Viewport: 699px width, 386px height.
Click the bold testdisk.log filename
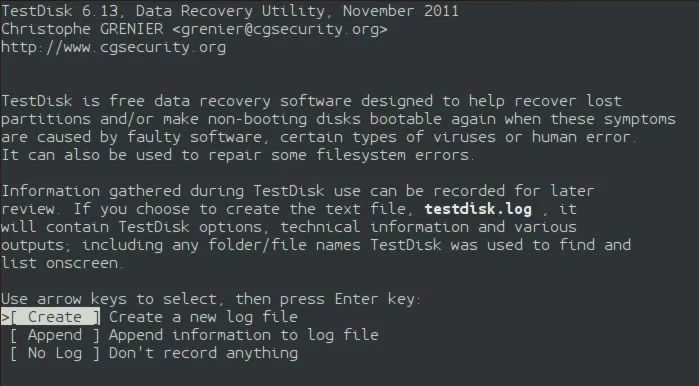tap(478, 209)
